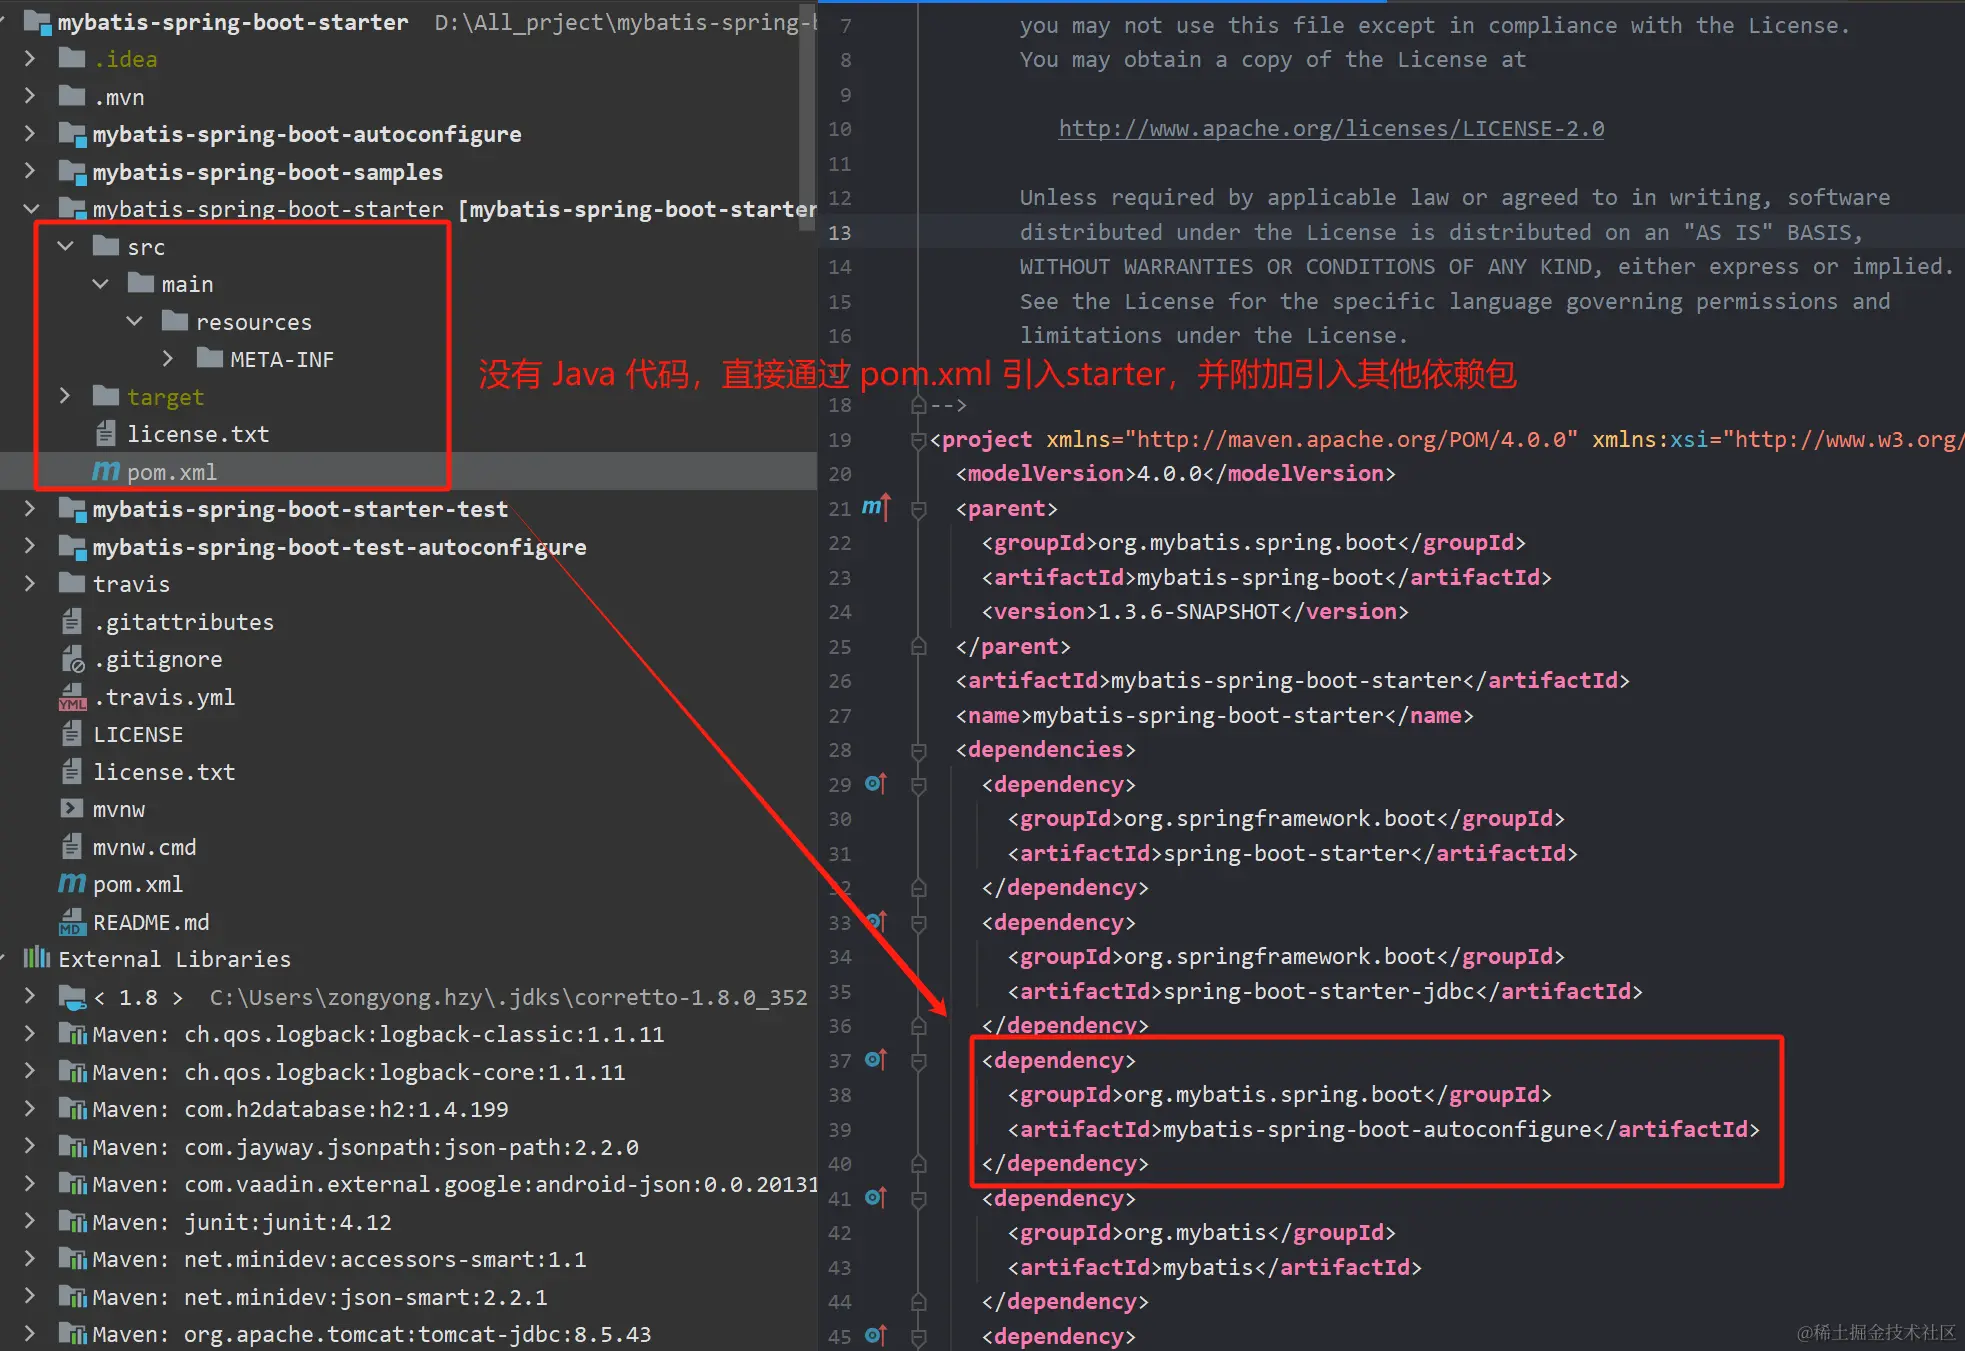Select the LICENSE file
1965x1351 pixels.
tap(138, 734)
